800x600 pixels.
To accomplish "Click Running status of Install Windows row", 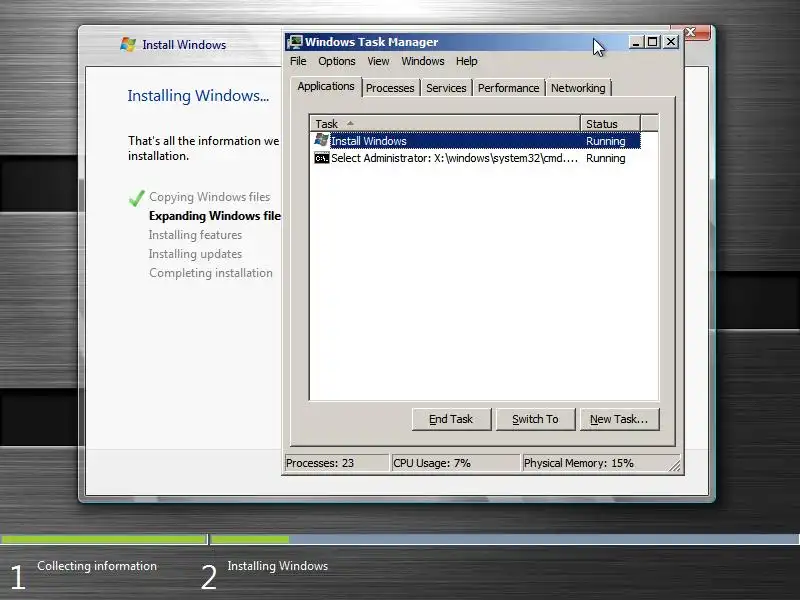I will click(606, 141).
